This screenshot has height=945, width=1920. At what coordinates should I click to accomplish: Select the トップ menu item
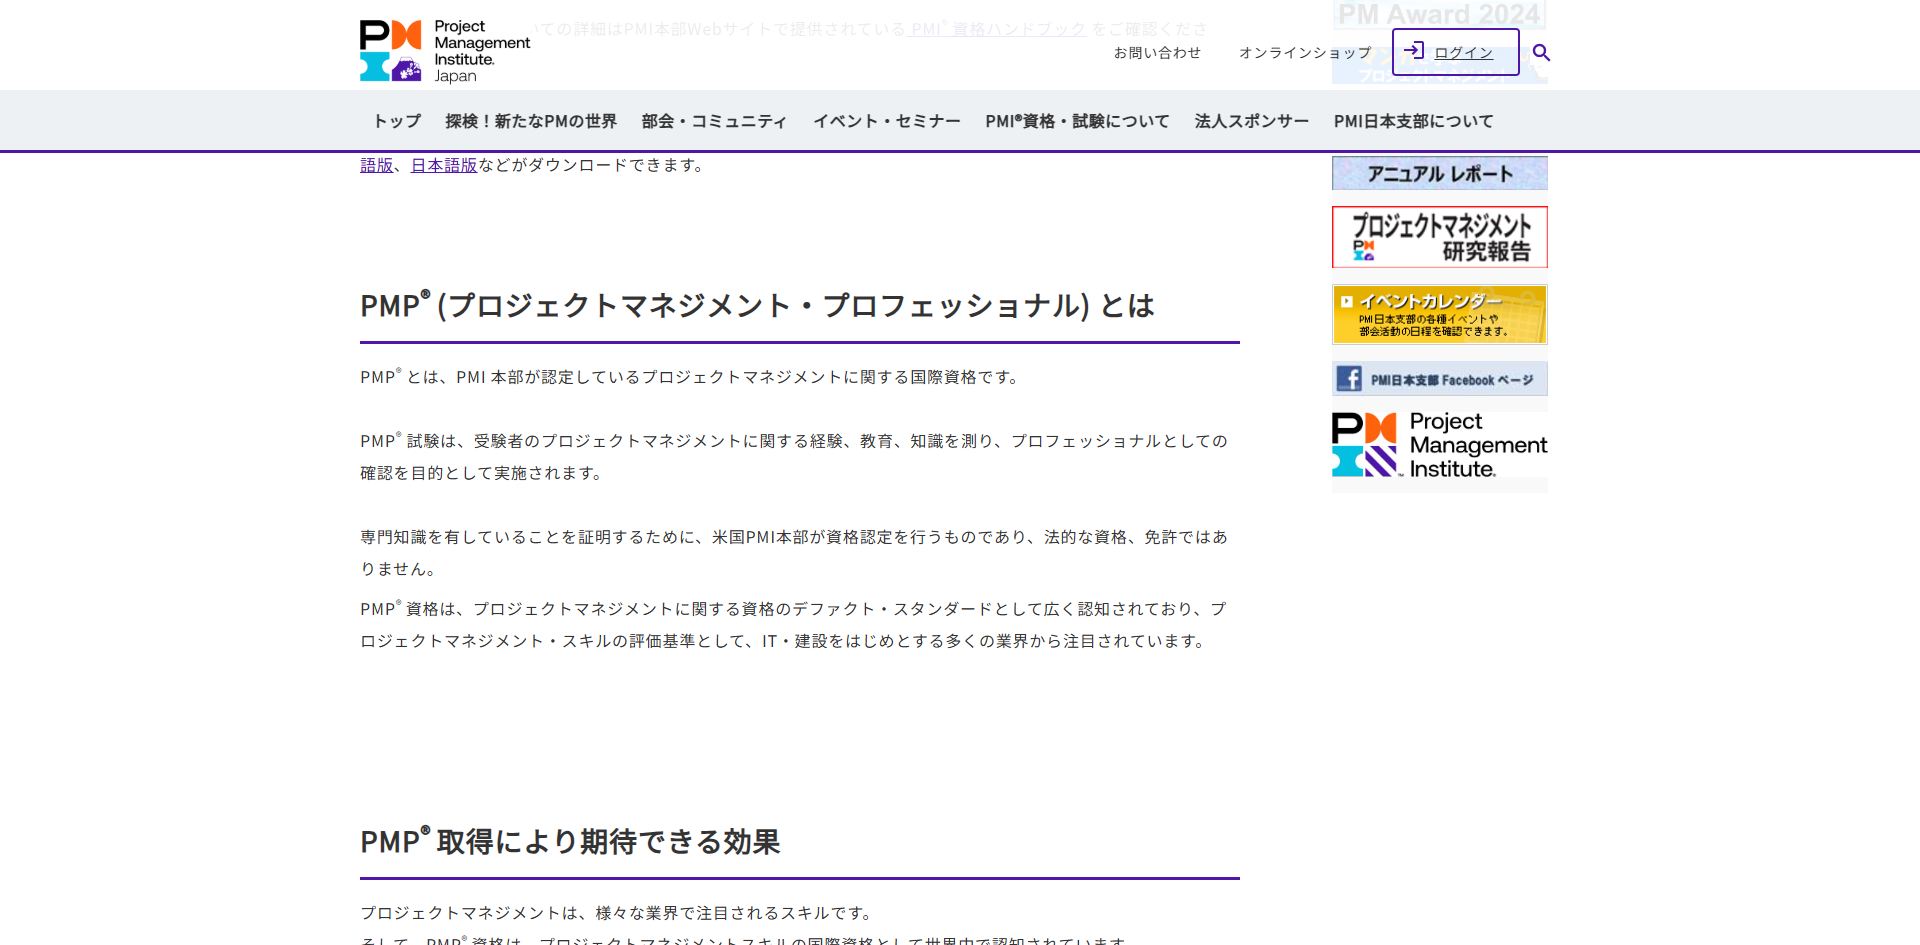(397, 121)
